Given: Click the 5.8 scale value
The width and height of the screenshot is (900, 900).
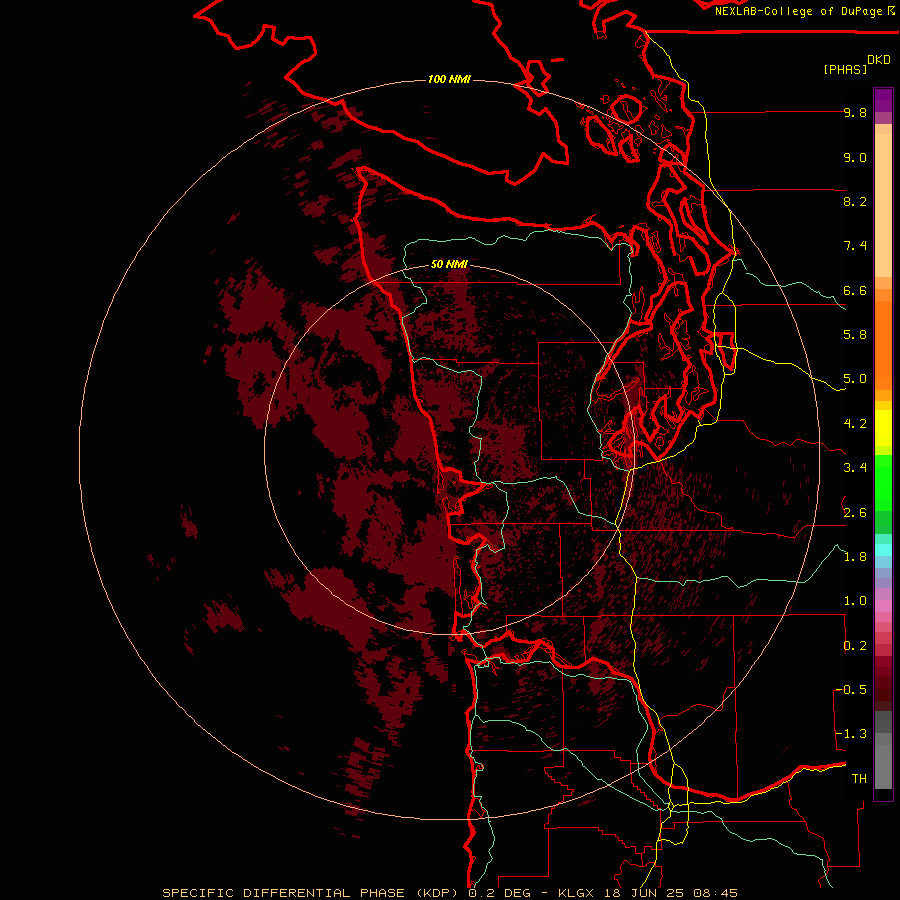Looking at the screenshot, I should (x=855, y=335).
